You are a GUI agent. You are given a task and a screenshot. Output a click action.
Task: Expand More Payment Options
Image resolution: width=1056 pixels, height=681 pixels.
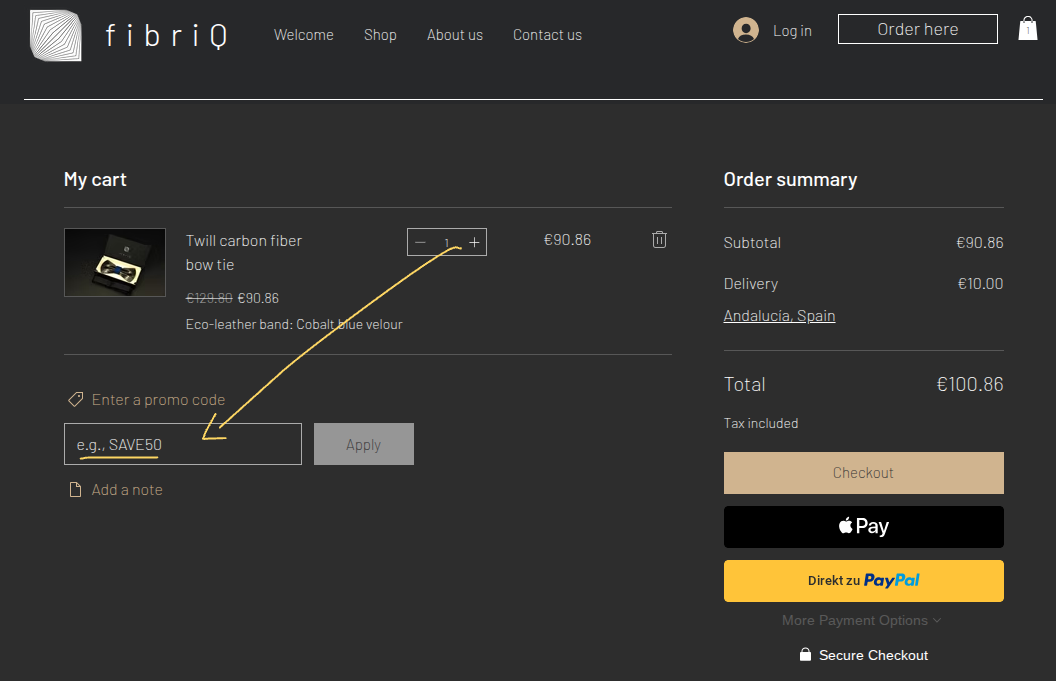click(x=862, y=621)
